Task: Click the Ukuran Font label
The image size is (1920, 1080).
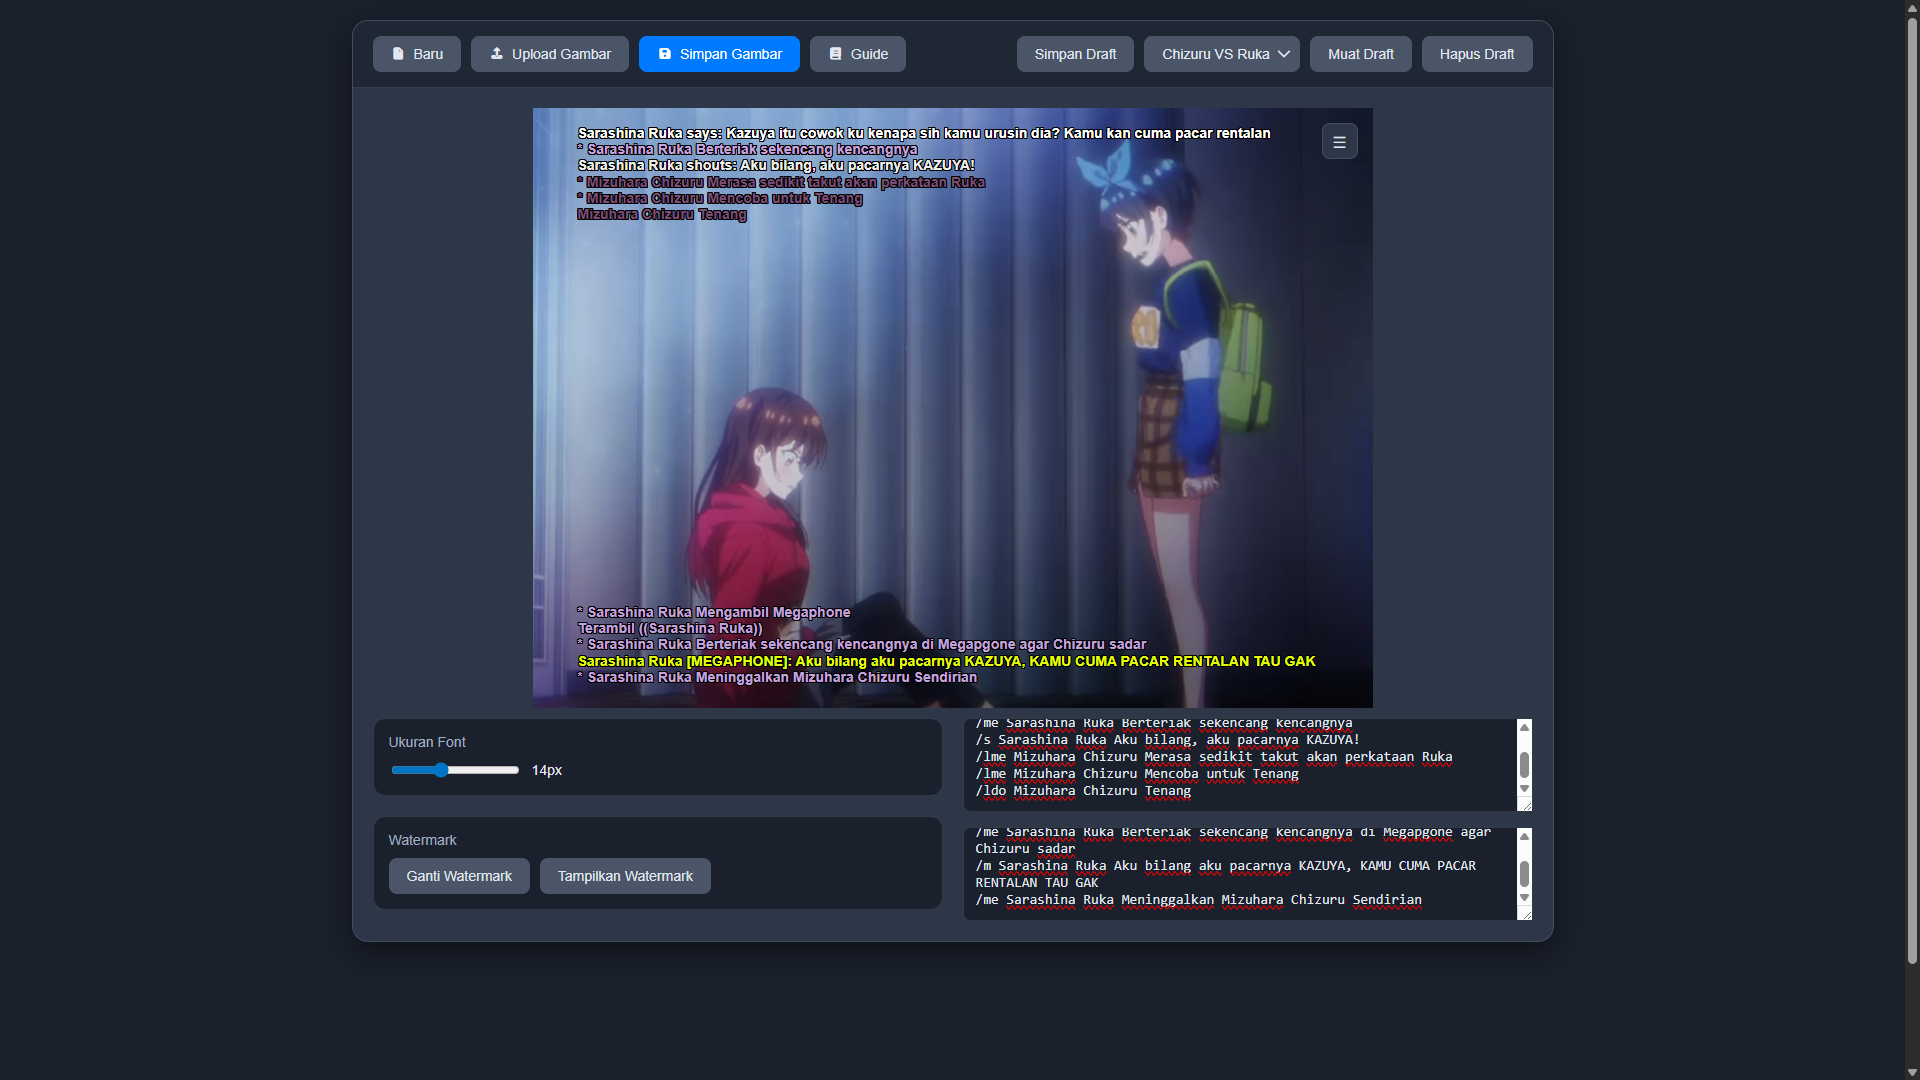Action: pyautogui.click(x=427, y=742)
